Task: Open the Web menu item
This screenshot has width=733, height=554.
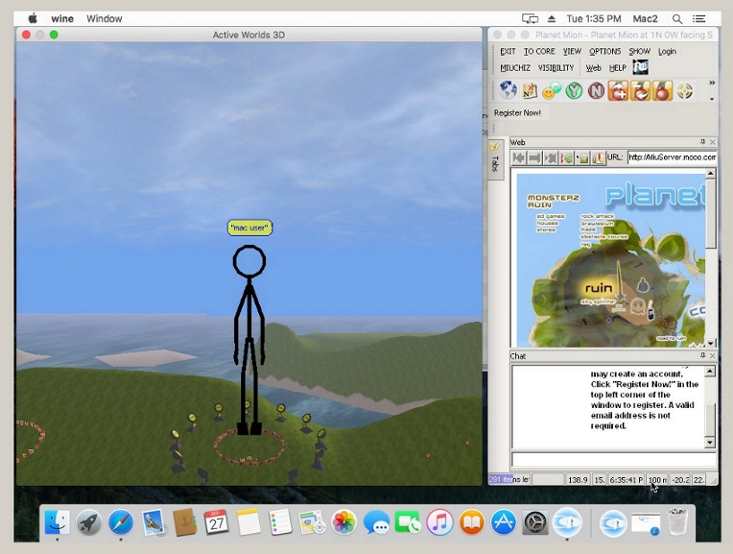Action: click(593, 68)
